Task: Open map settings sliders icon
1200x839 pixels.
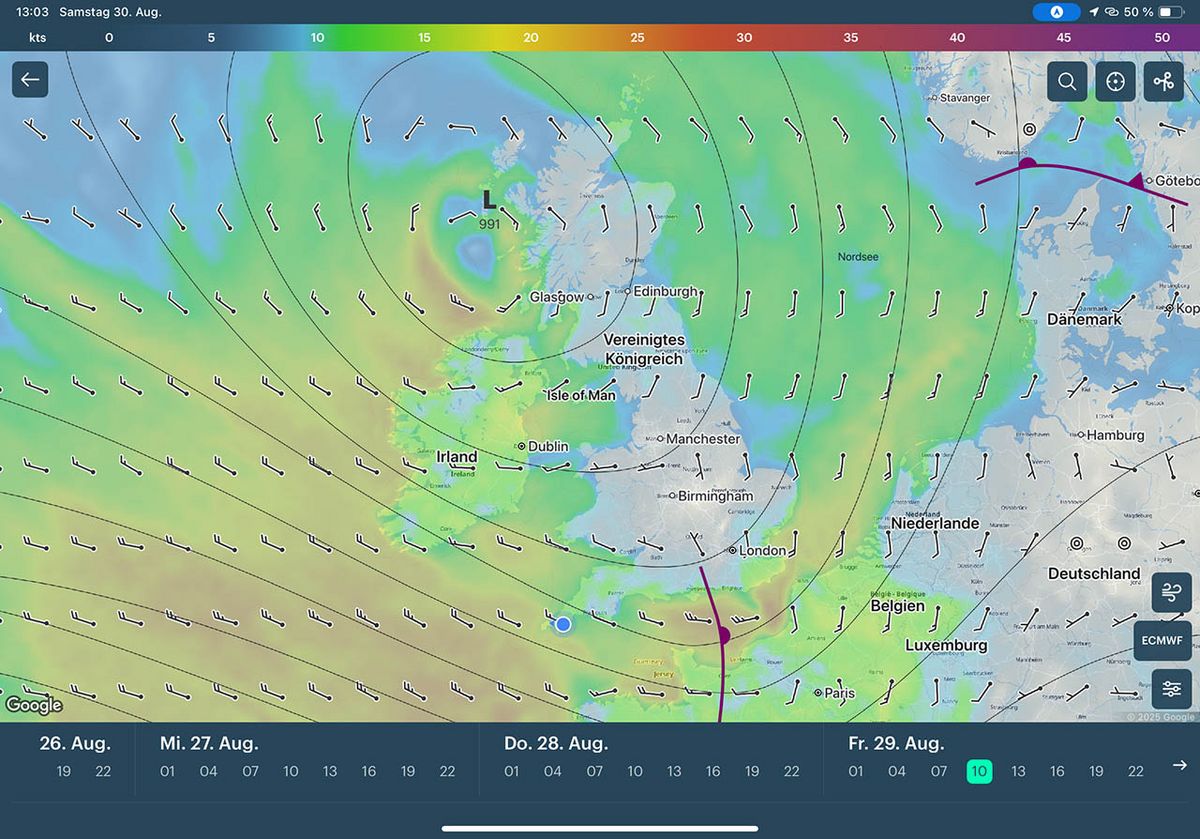Action: 1172,689
